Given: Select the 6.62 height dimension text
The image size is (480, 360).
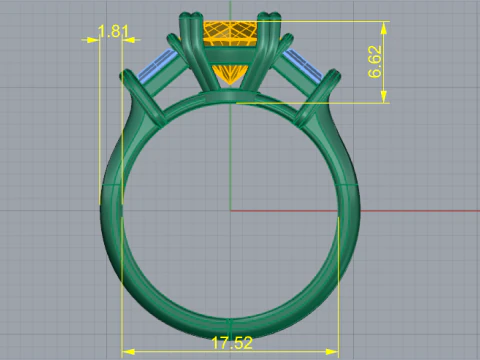Looking at the screenshot, I should pyautogui.click(x=375, y=62).
